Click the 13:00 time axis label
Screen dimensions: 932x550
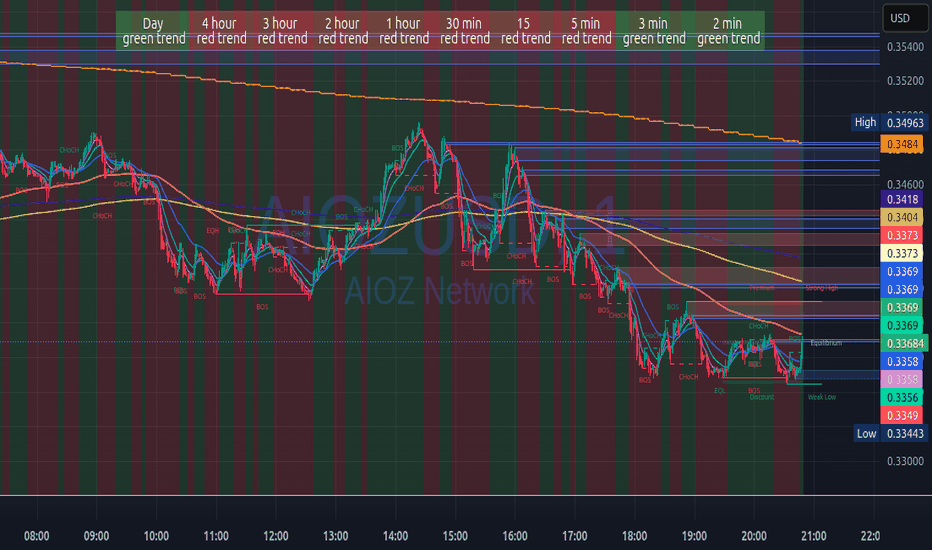pos(335,536)
